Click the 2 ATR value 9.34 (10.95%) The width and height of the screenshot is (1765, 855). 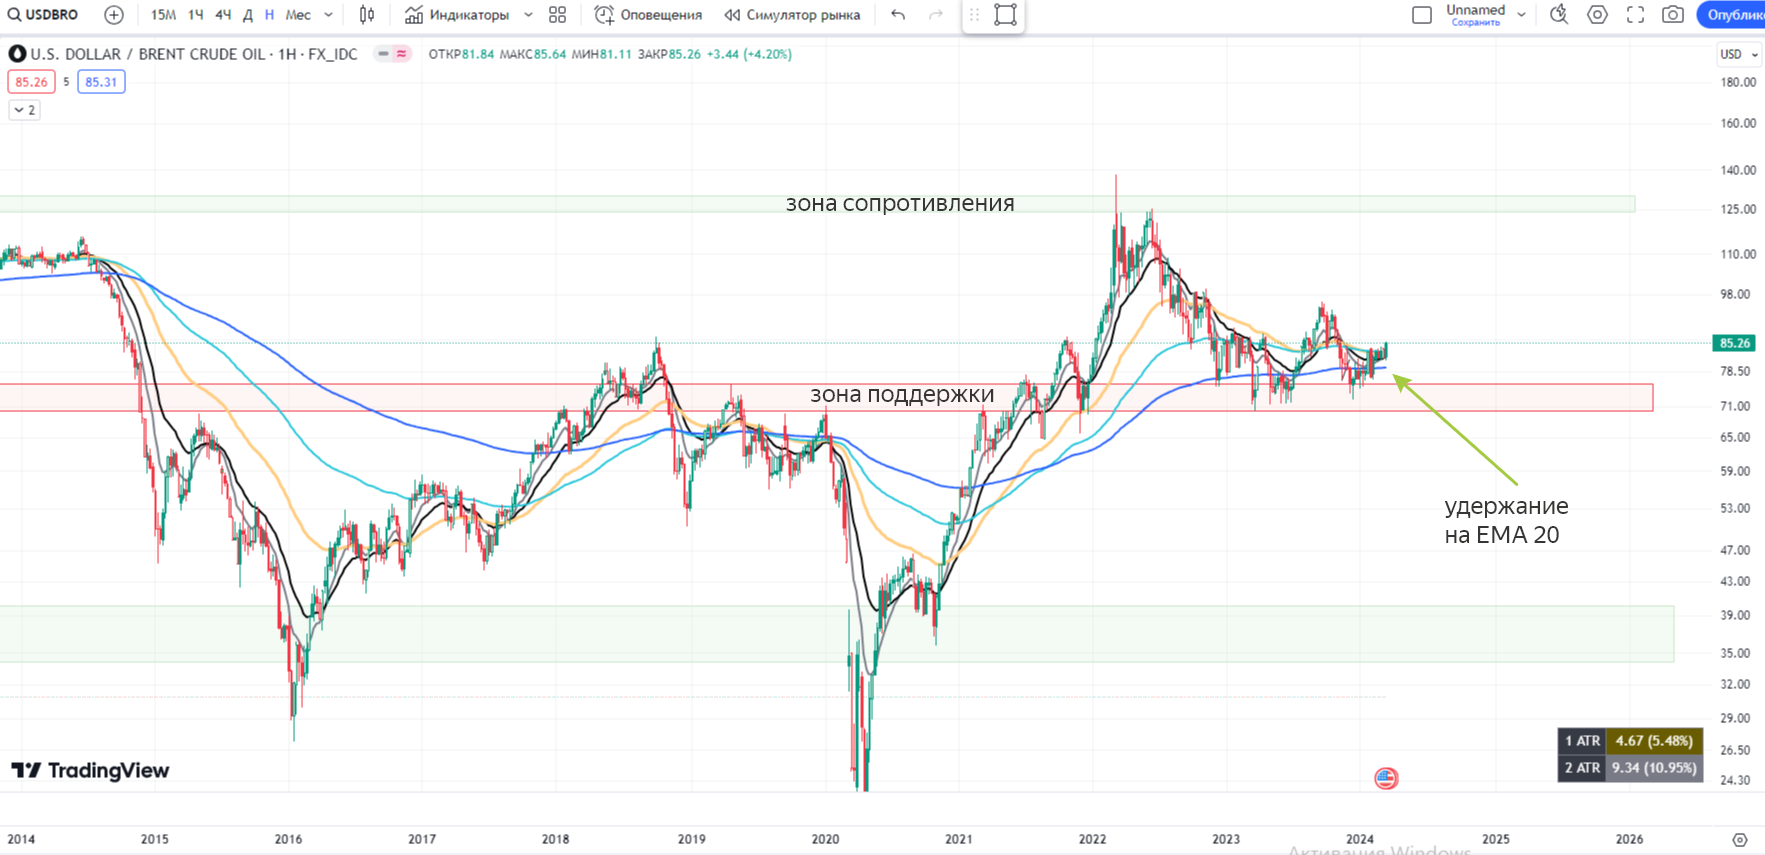[x=1654, y=768]
